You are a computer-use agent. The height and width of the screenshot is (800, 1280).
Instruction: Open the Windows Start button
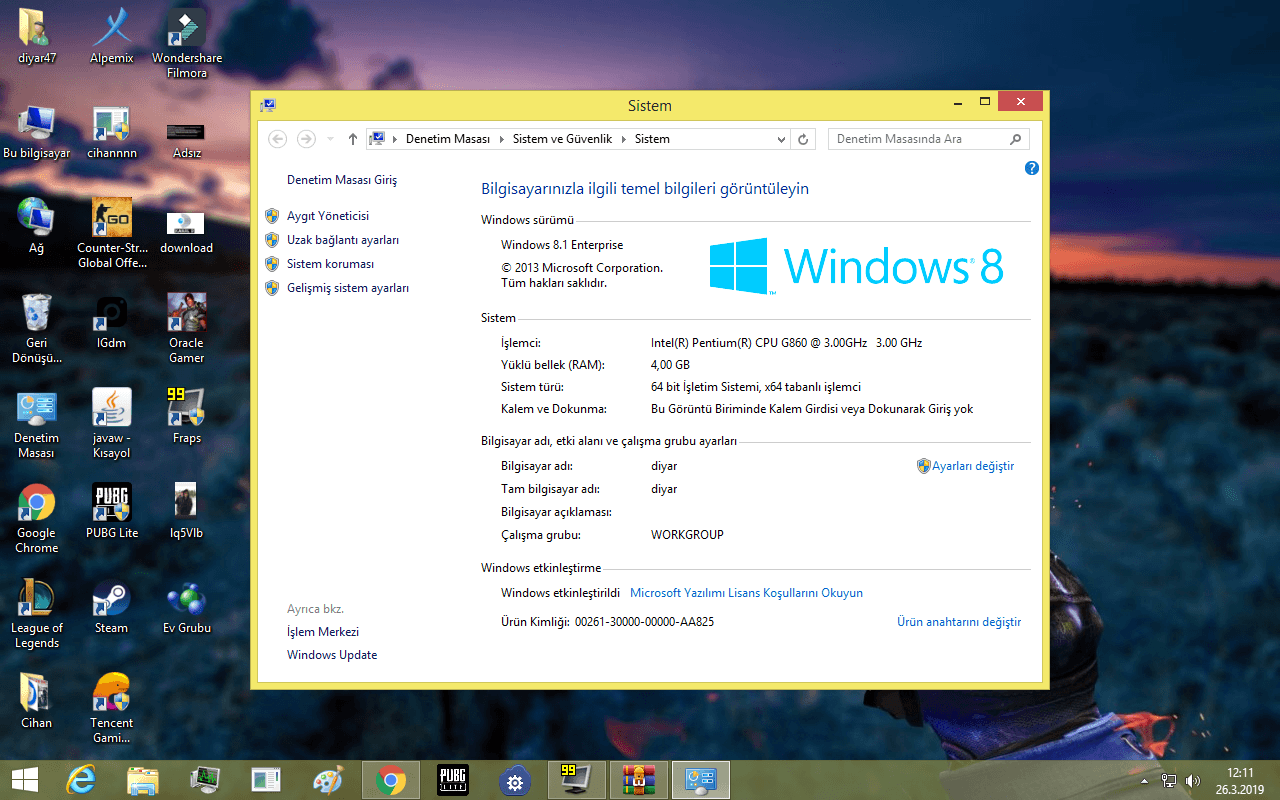click(25, 780)
